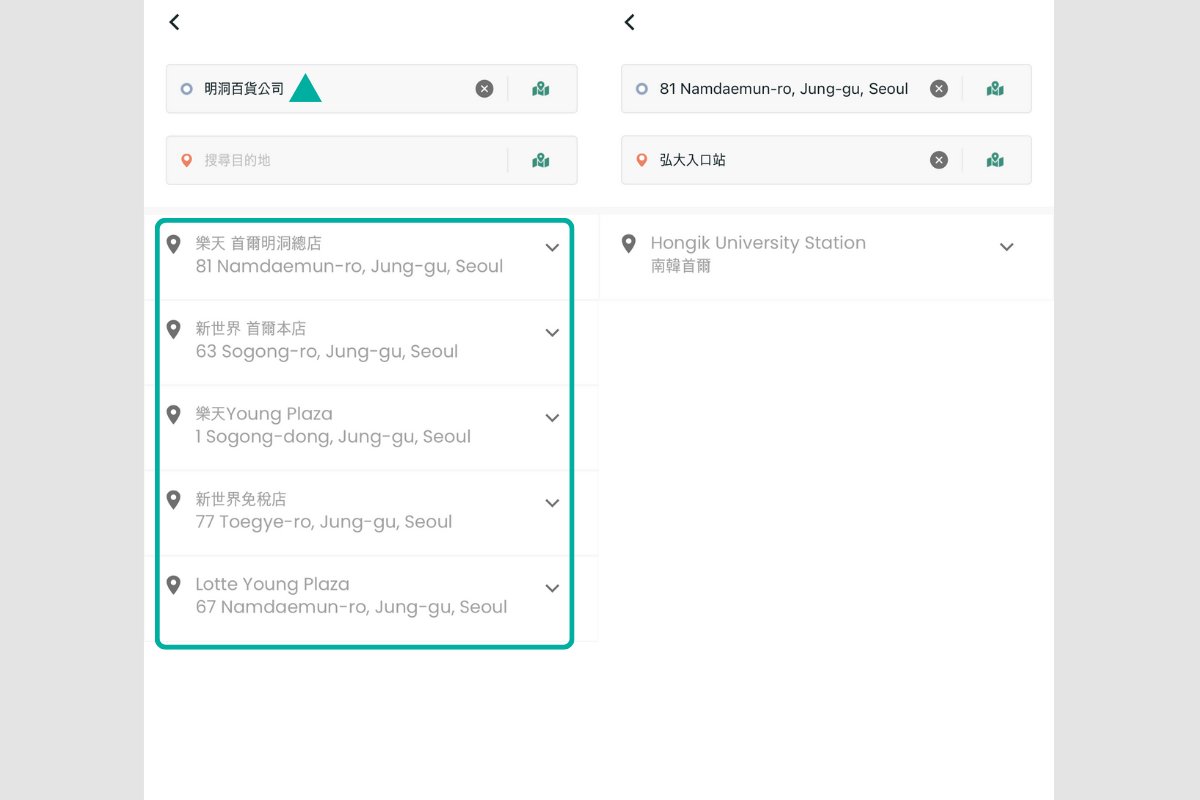Expand the Lotte Young Plaza suggestion
Screen dimensions: 1200x800
552,588
